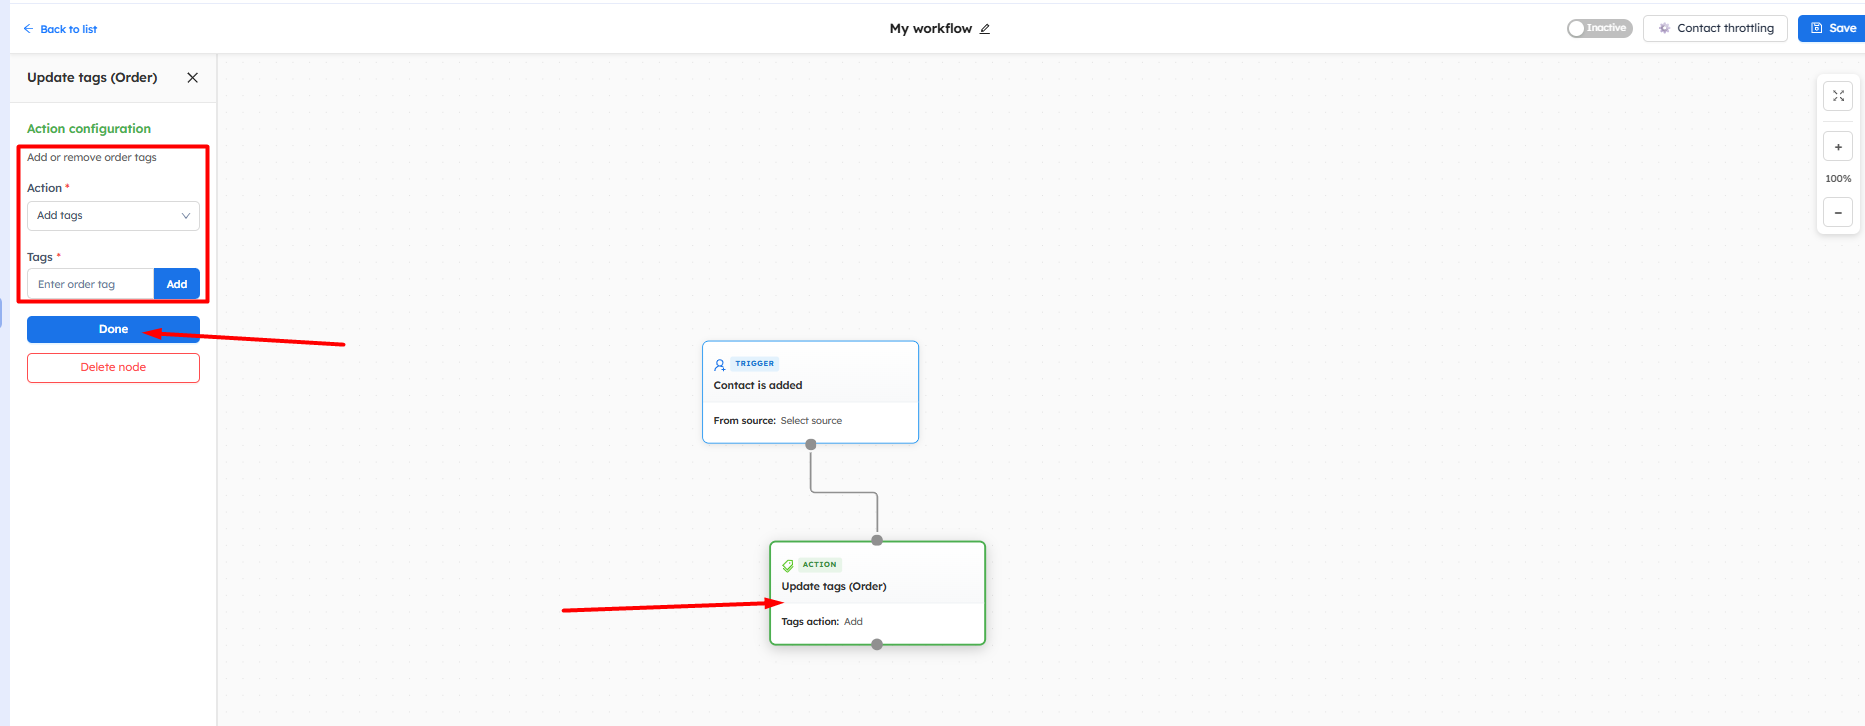Select the Contact is added trigger node
This screenshot has width=1865, height=726.
(x=810, y=385)
